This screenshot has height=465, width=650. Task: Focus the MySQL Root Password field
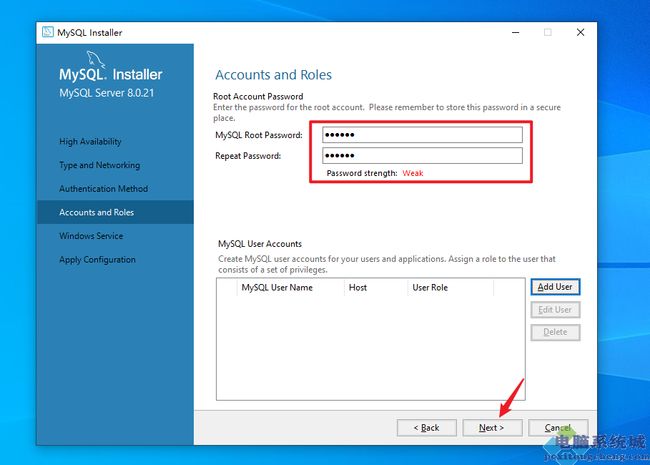click(x=422, y=135)
